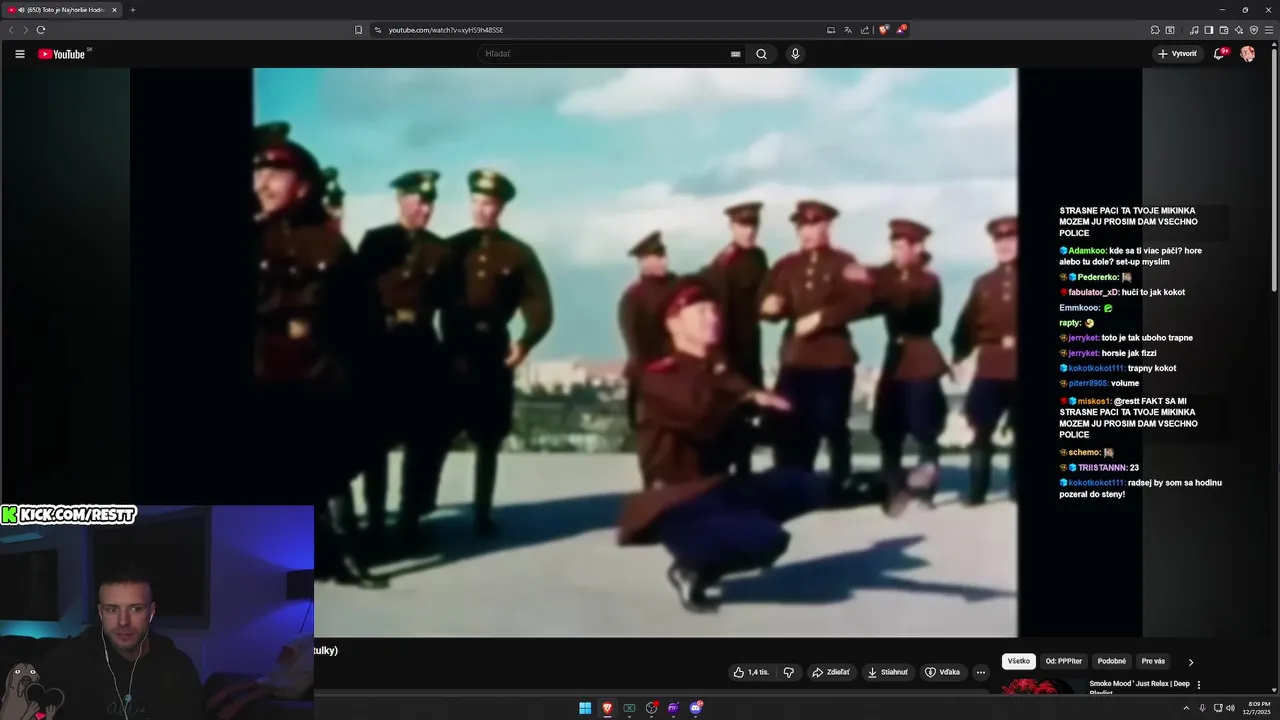Click the Smoke Mood Just Relax title
1280x720 pixels.
[x=1139, y=687]
